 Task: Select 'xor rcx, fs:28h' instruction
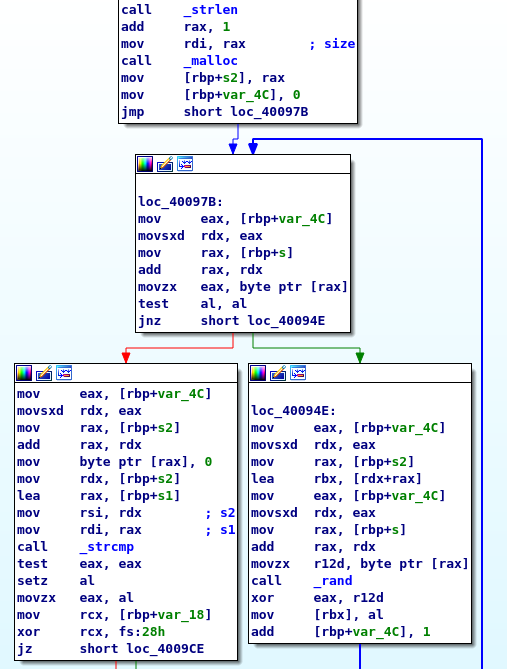pos(91,631)
